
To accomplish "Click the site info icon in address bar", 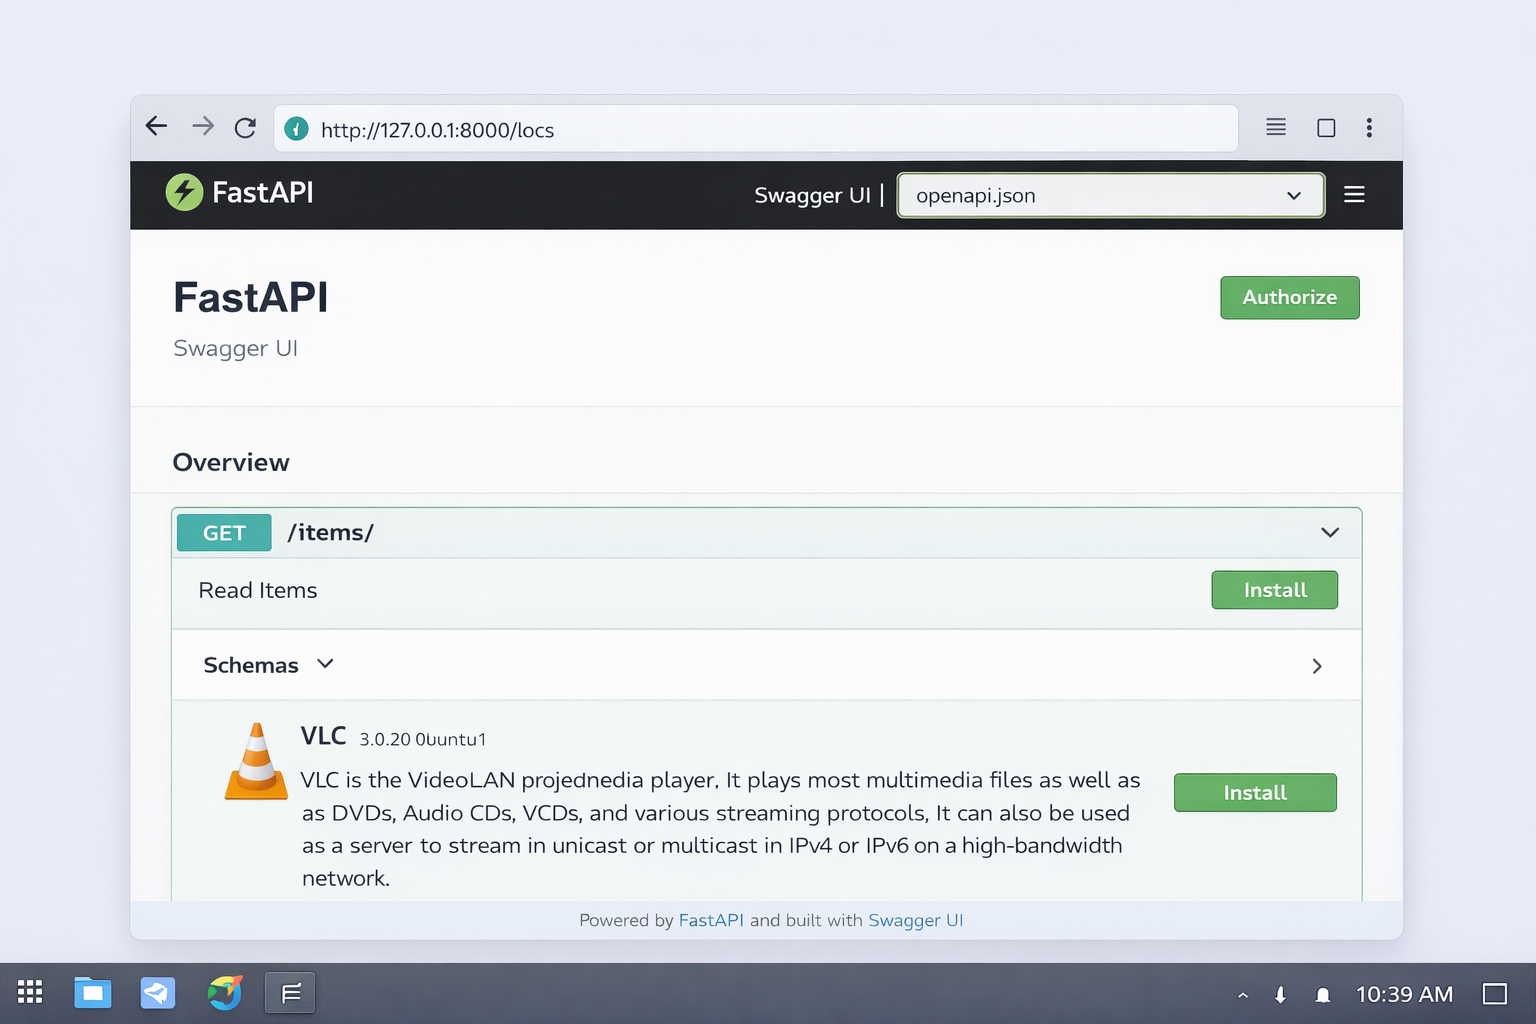I will [x=296, y=129].
